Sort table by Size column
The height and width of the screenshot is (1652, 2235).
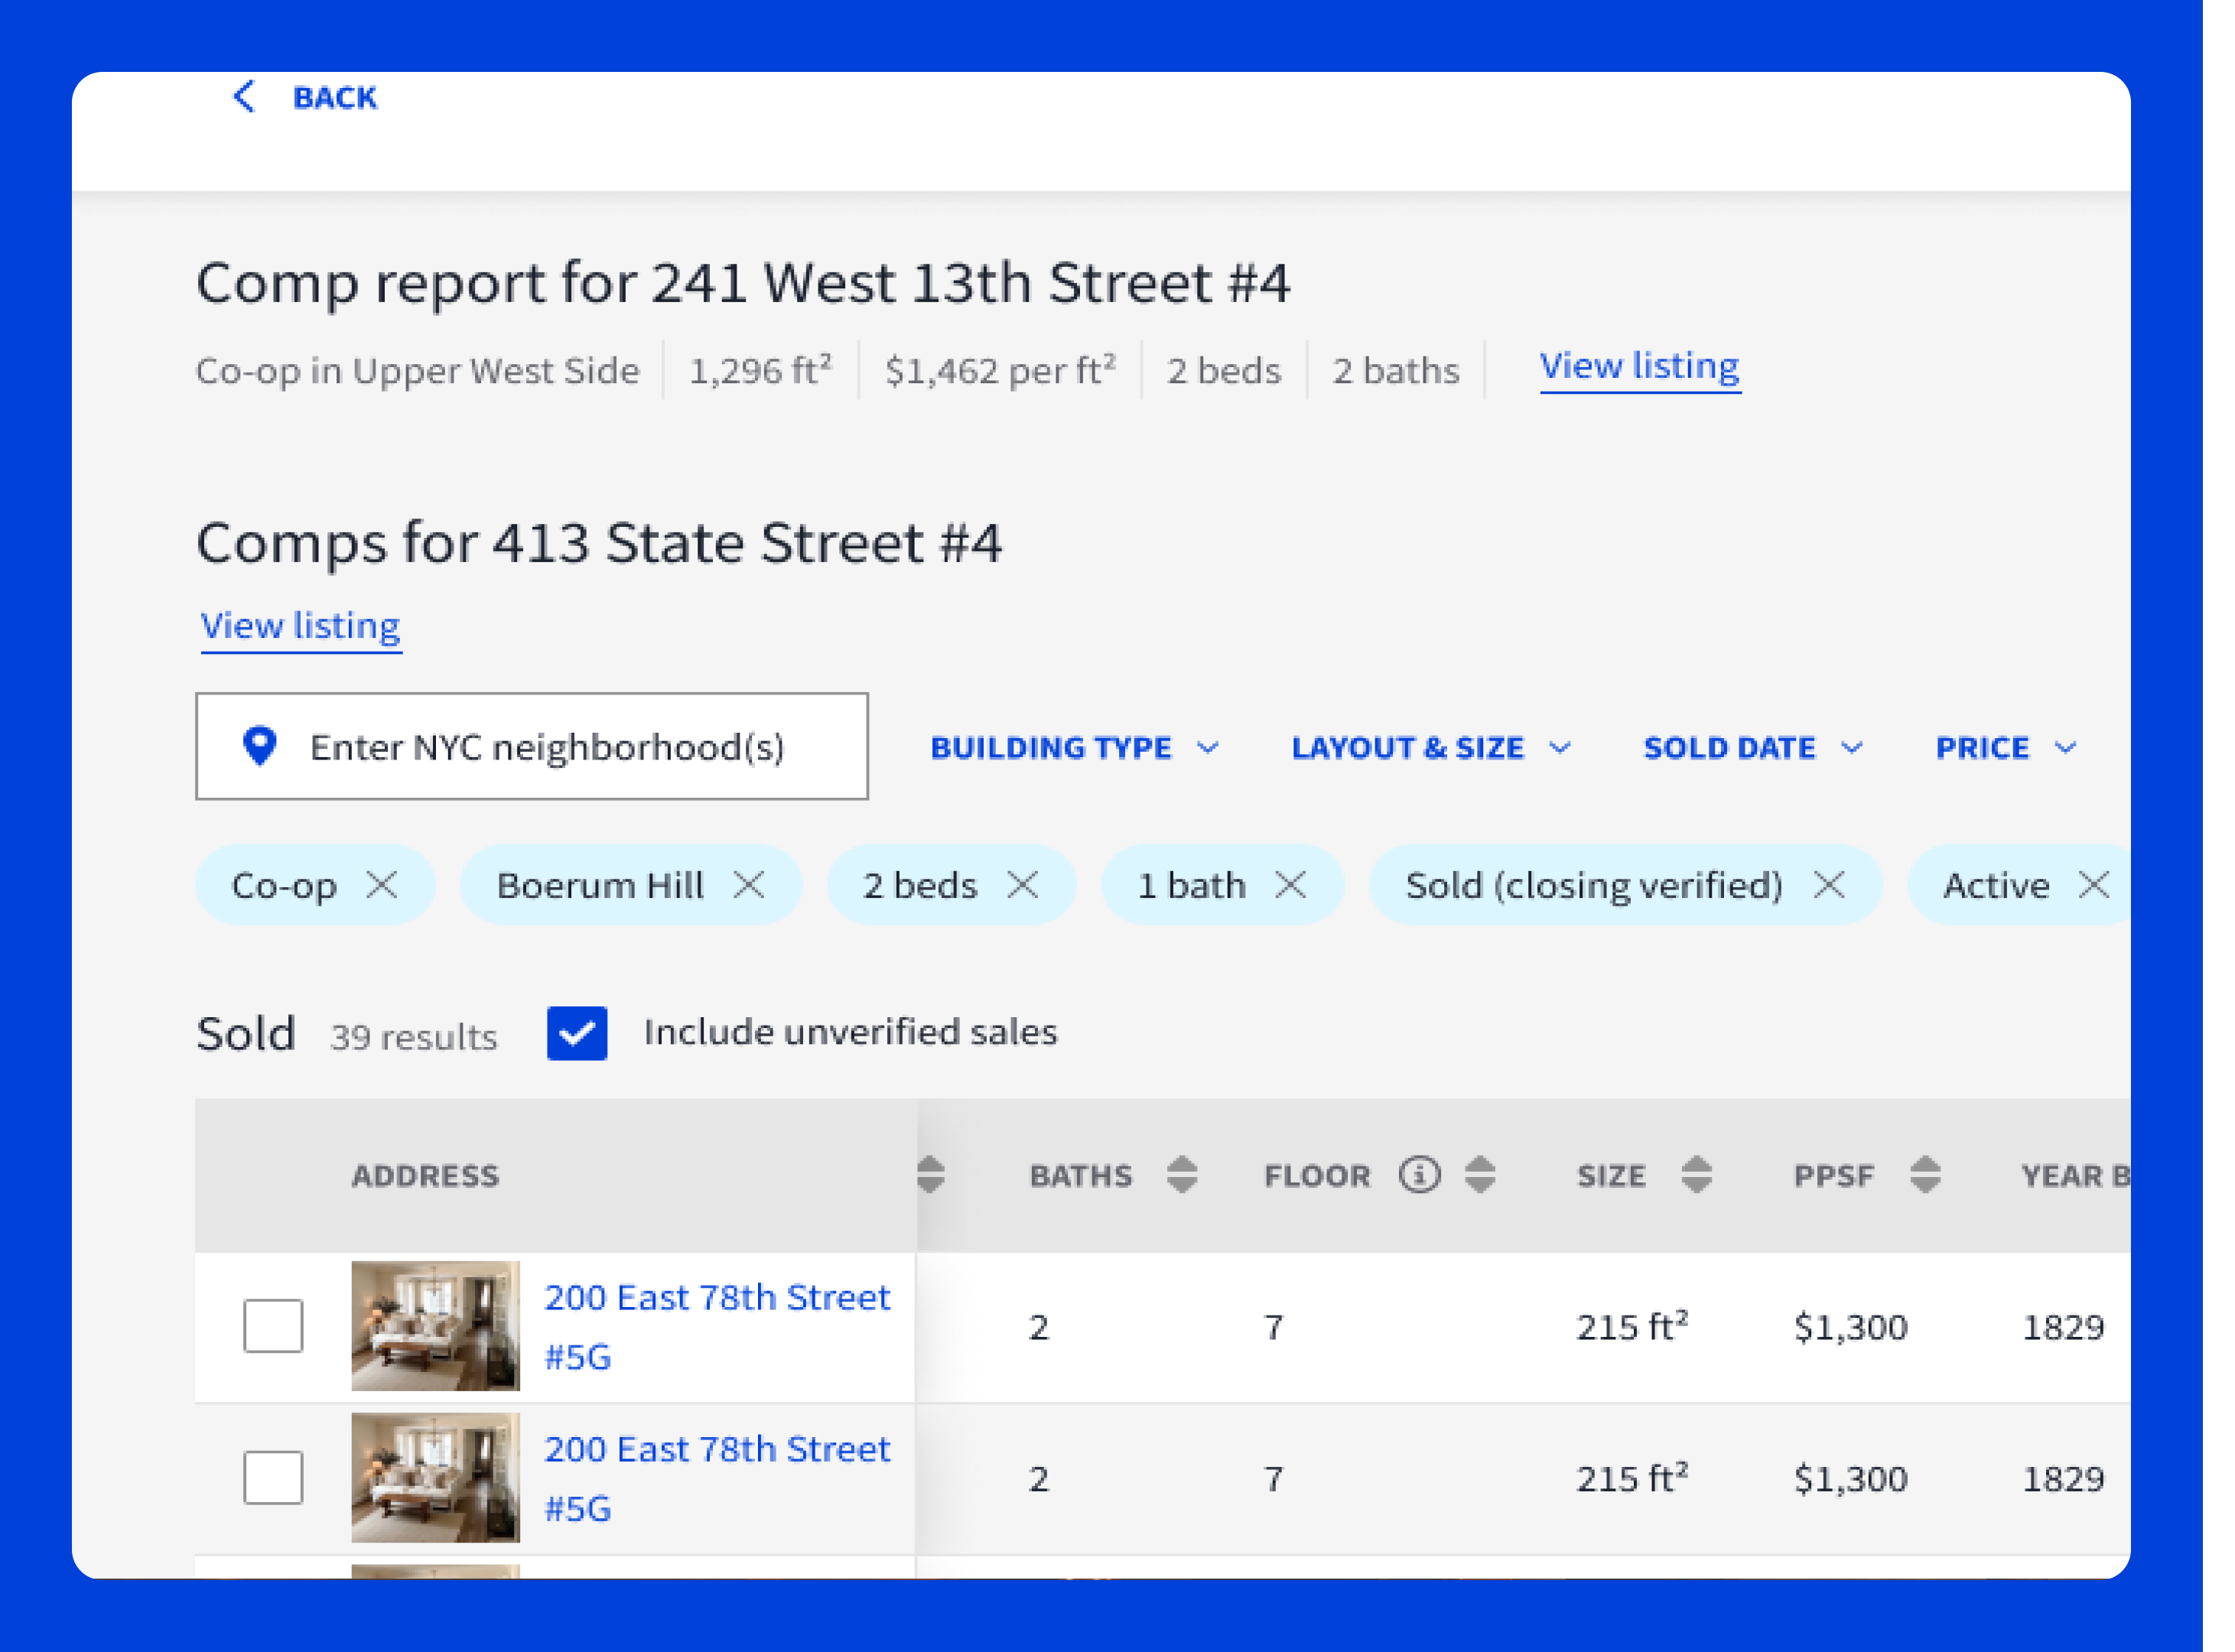pyautogui.click(x=1696, y=1175)
